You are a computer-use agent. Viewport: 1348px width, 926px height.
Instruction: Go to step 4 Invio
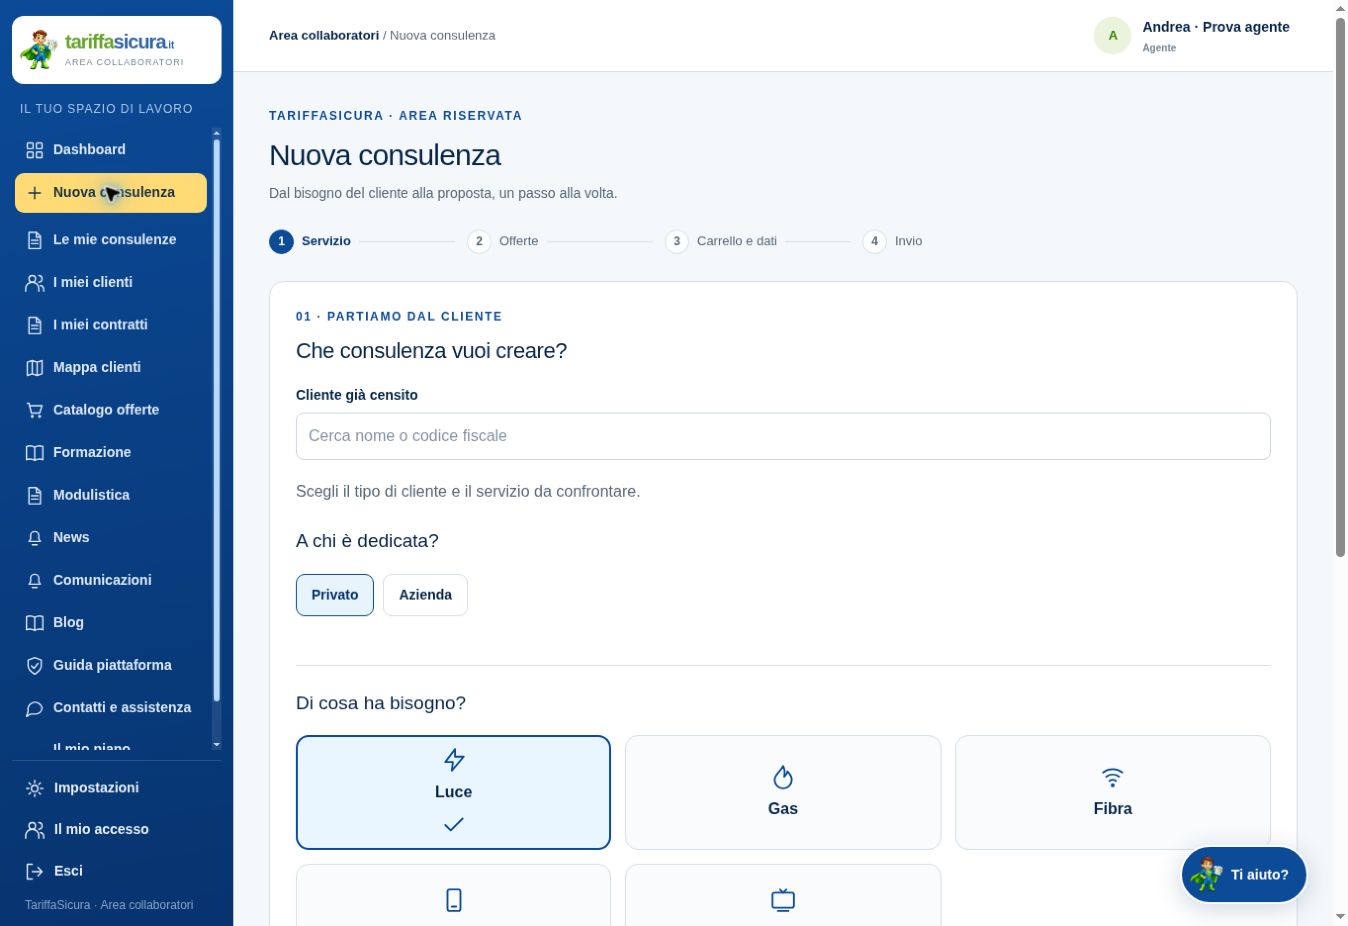tap(893, 241)
